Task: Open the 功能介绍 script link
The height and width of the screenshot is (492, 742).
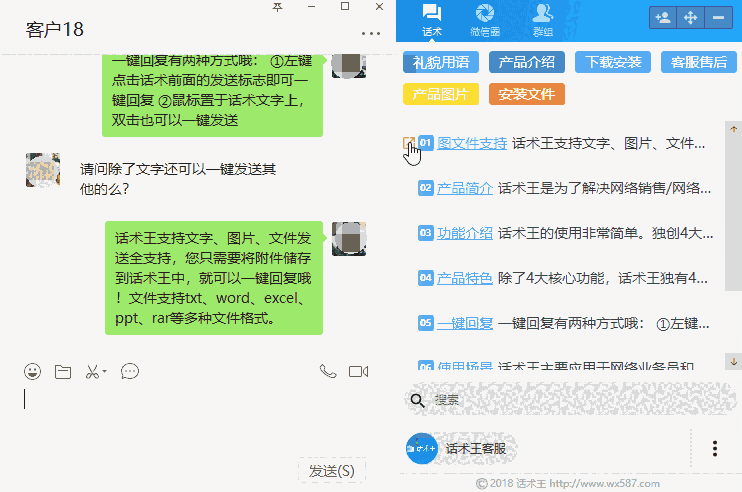Action: [x=465, y=233]
